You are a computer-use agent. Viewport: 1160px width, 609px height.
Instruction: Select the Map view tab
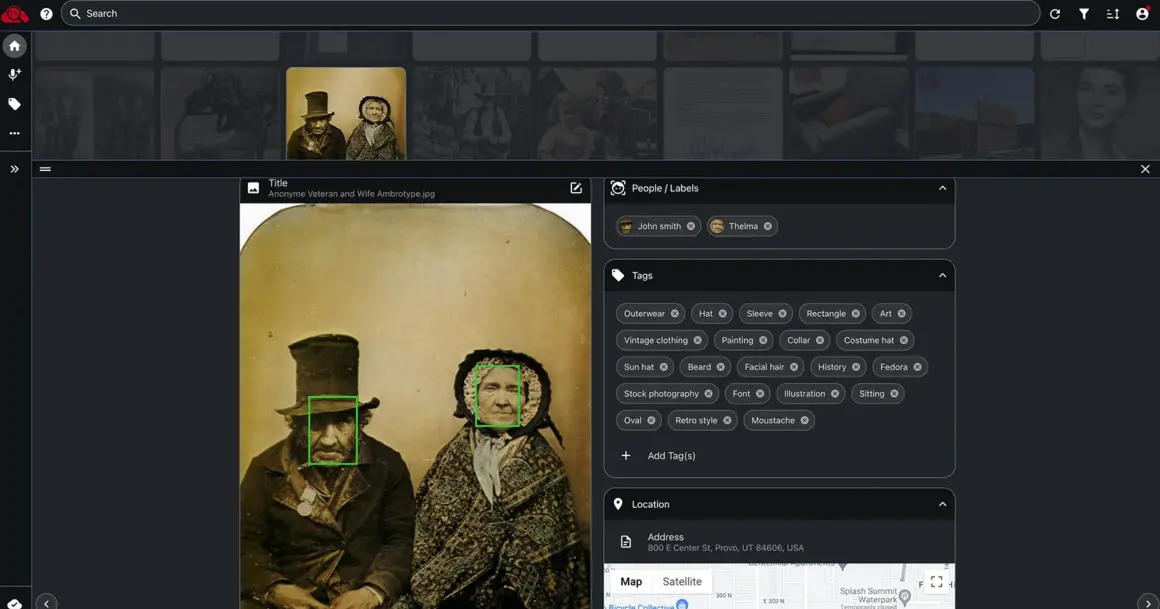tap(631, 581)
